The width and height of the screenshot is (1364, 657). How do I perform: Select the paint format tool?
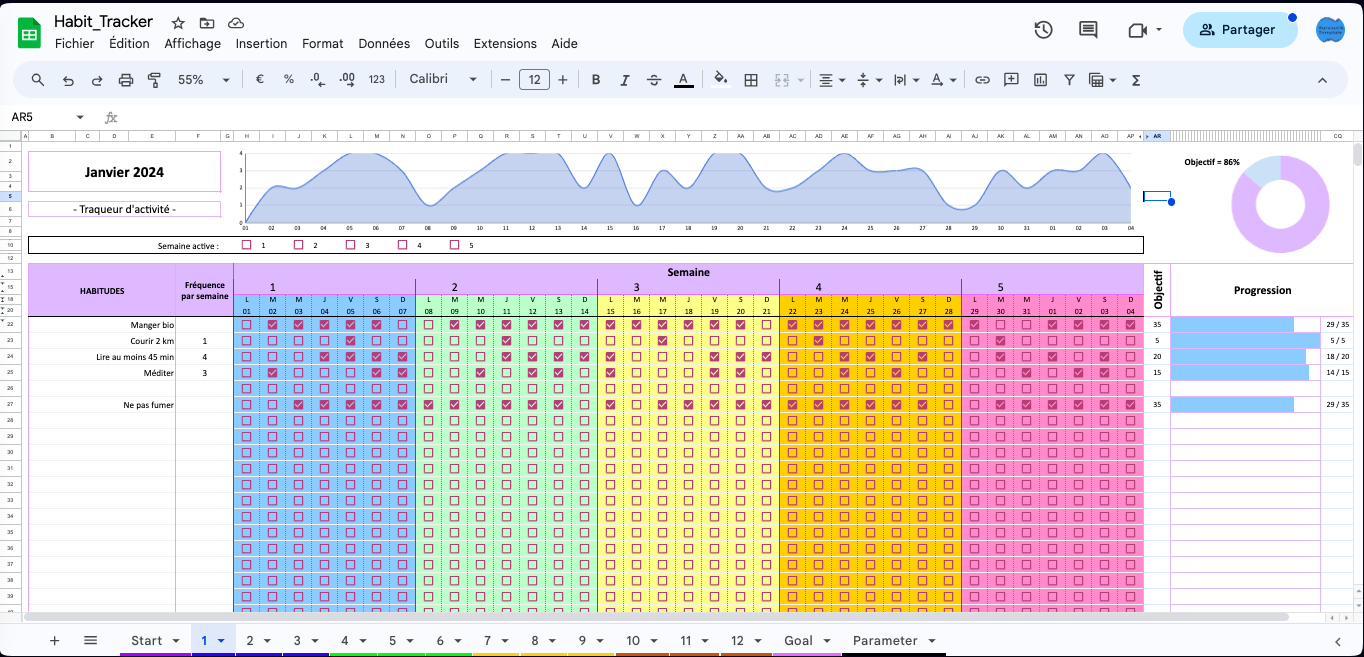pyautogui.click(x=155, y=79)
